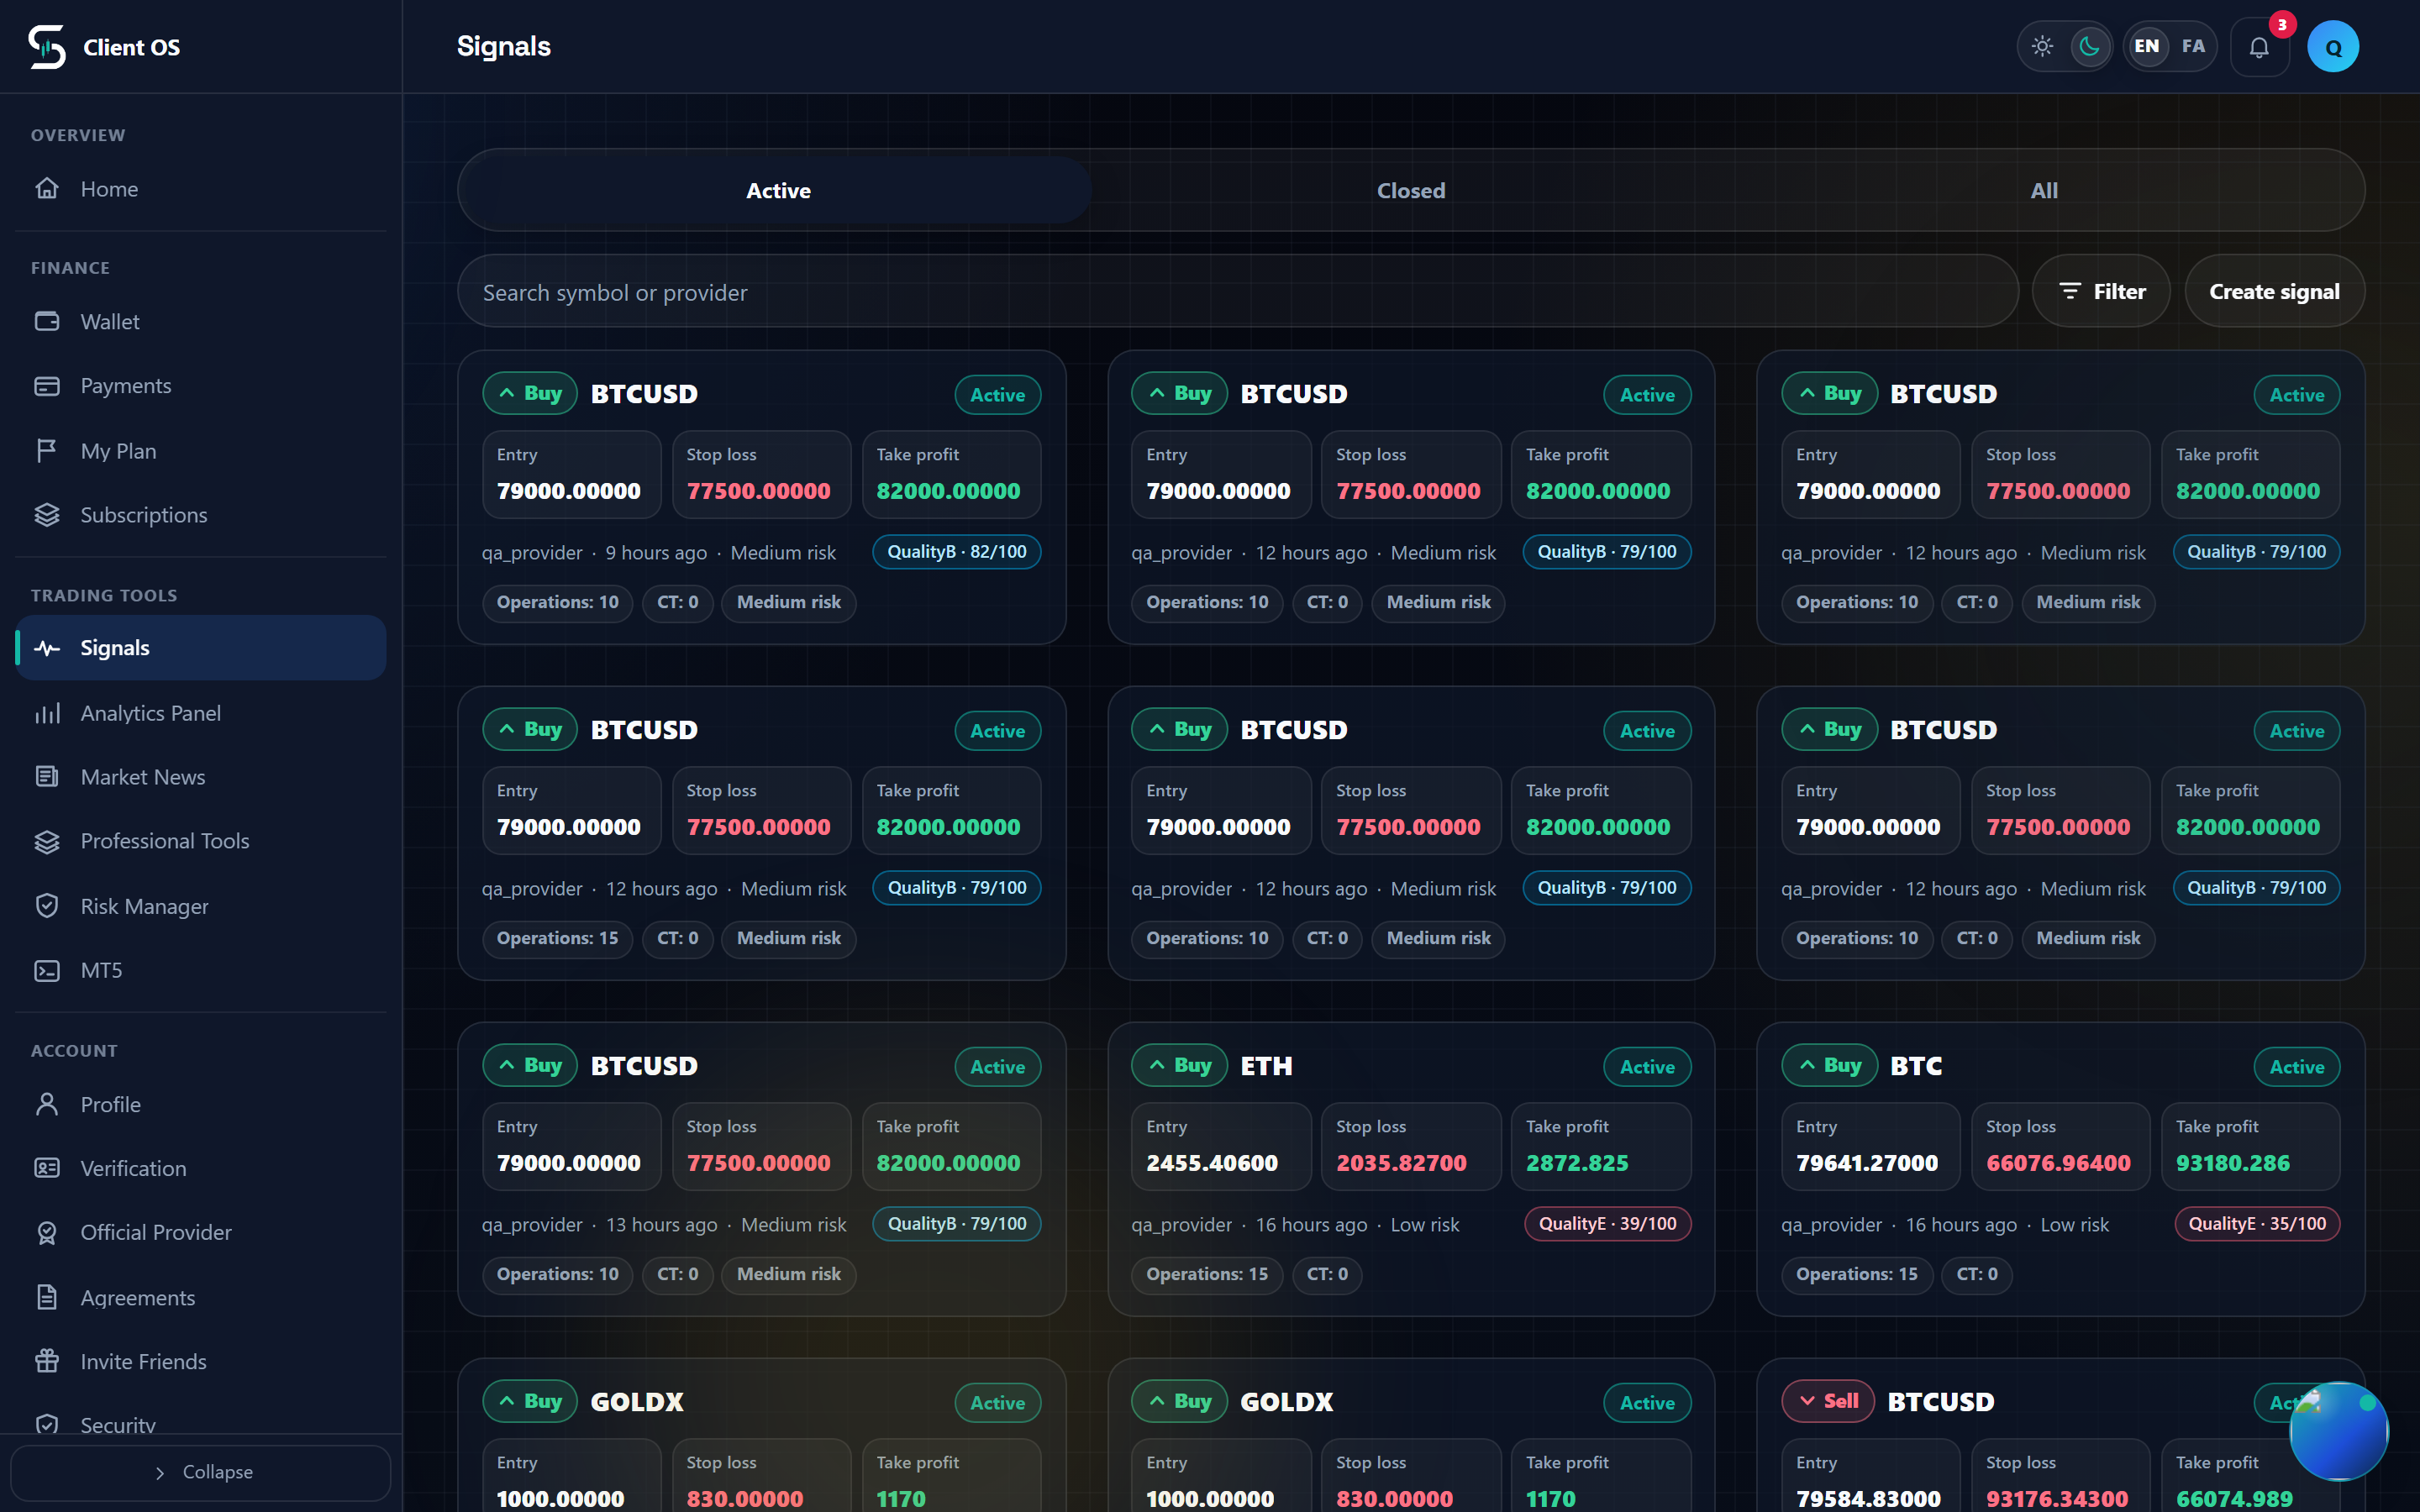Click BTC entry value 79641.27000
The height and width of the screenshot is (1512, 2420).
click(x=1867, y=1163)
